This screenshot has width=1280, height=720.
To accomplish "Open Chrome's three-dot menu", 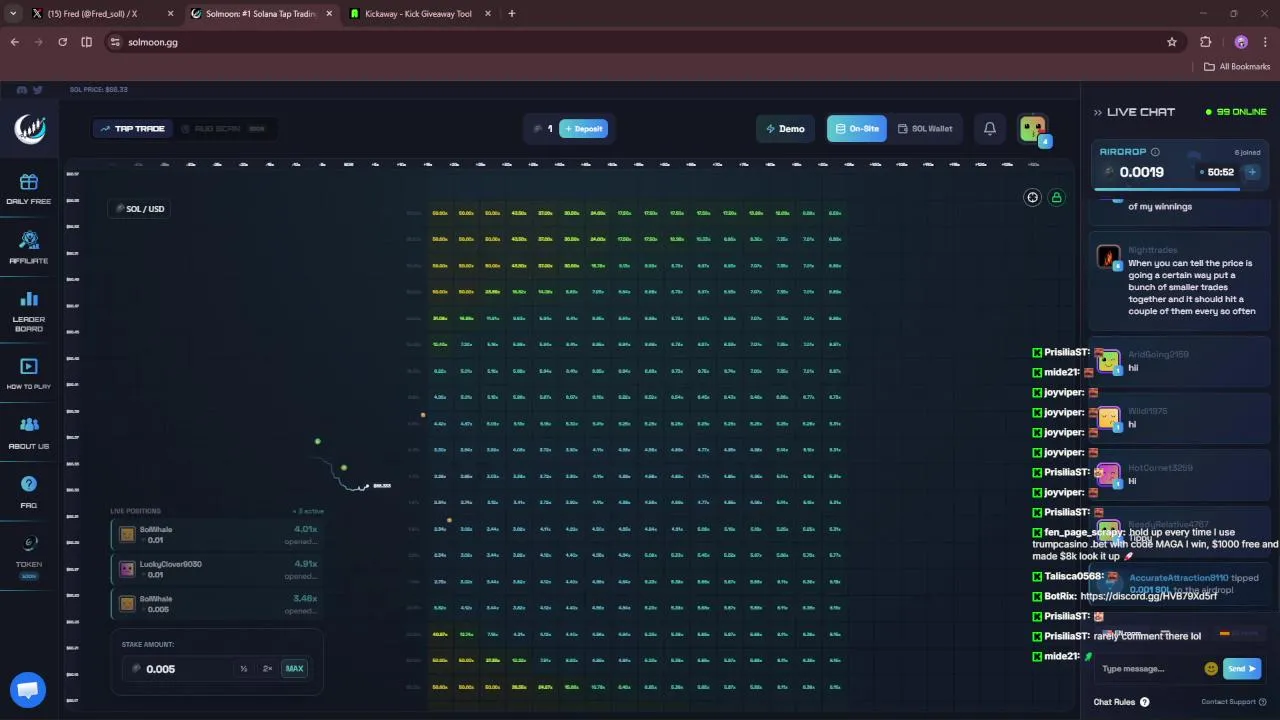I will pyautogui.click(x=1265, y=42).
